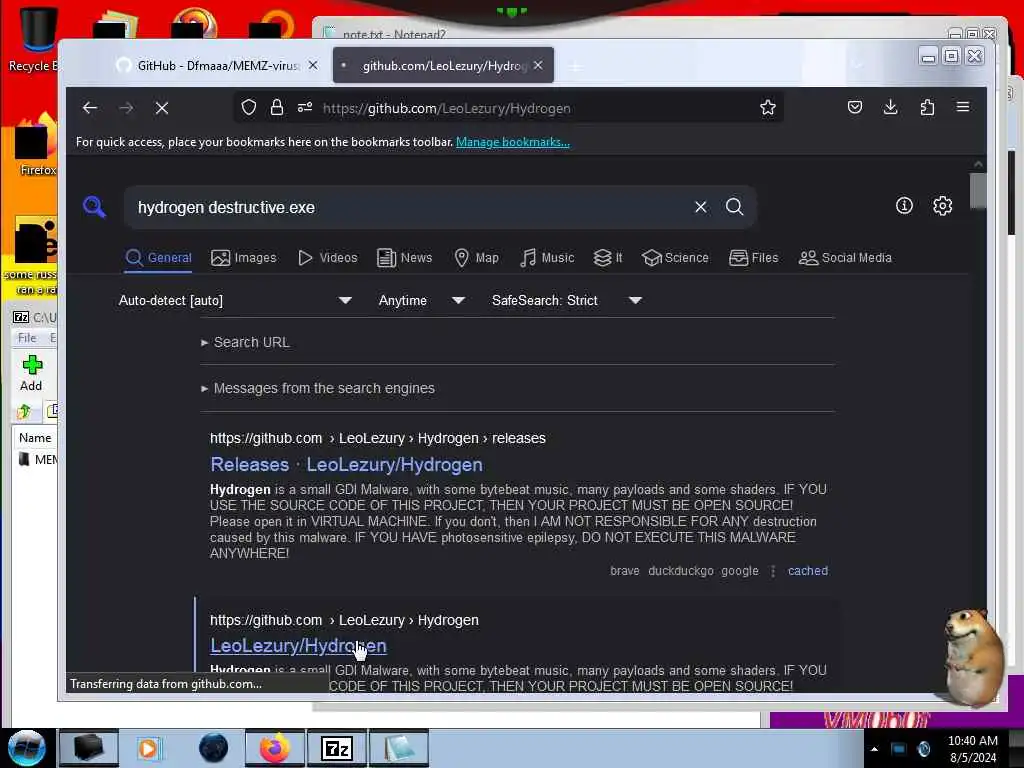Open the LeoLezury/Hydrogen result link
The height and width of the screenshot is (768, 1024).
click(298, 646)
